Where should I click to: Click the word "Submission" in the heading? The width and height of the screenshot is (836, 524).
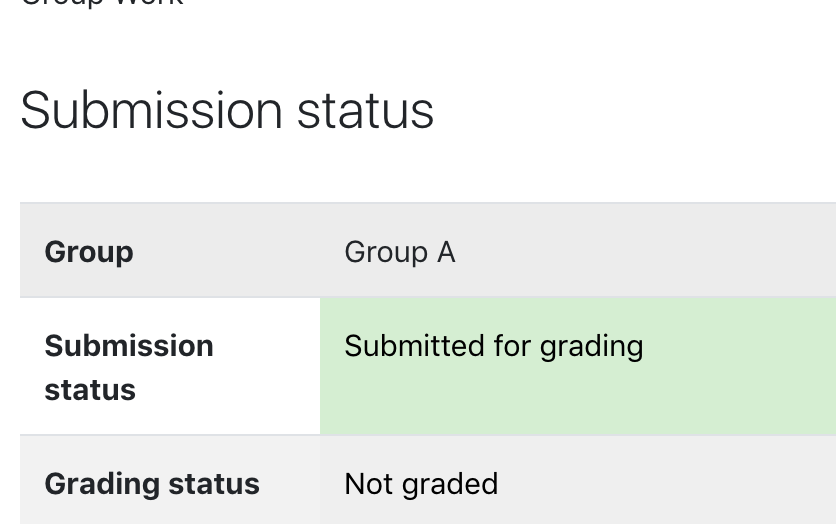151,111
